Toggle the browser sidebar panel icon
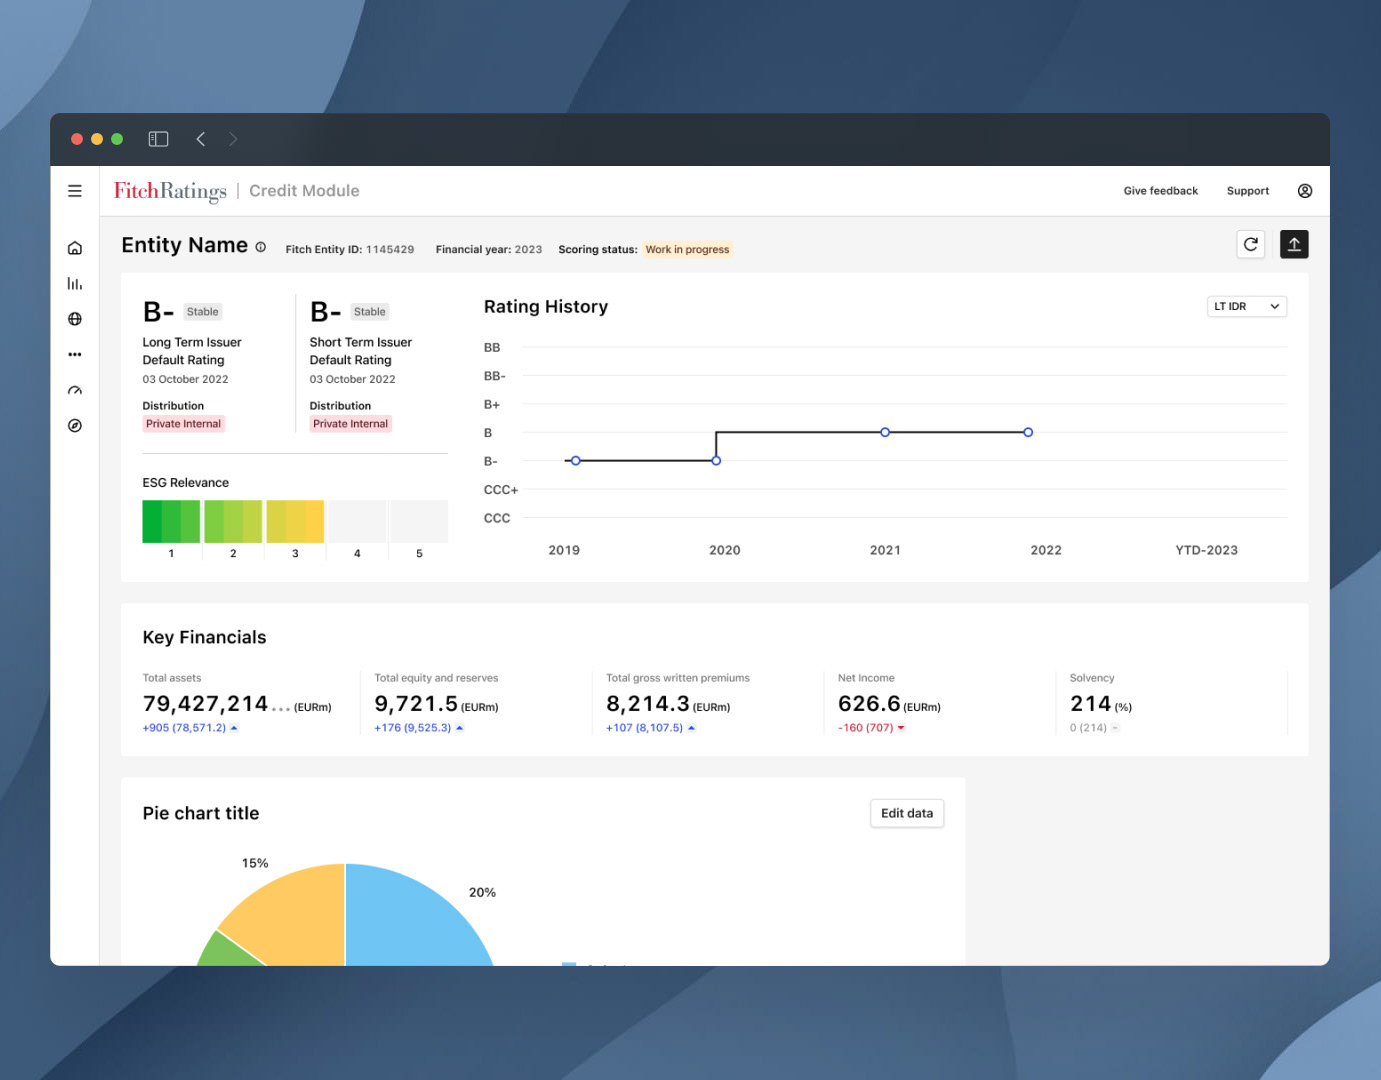Viewport: 1381px width, 1080px height. tap(158, 139)
